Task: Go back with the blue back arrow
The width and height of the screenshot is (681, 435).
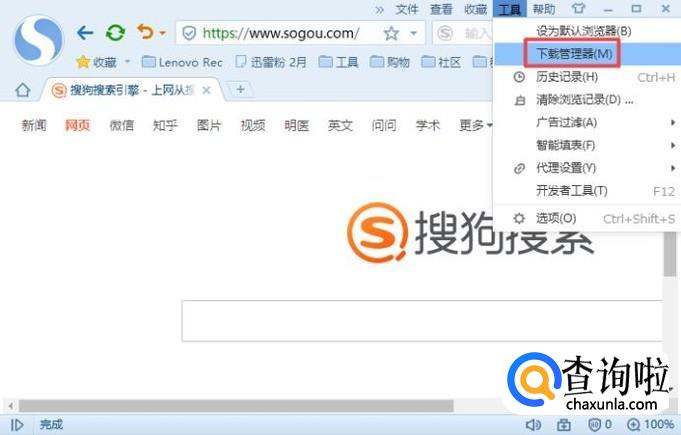Action: coord(85,33)
